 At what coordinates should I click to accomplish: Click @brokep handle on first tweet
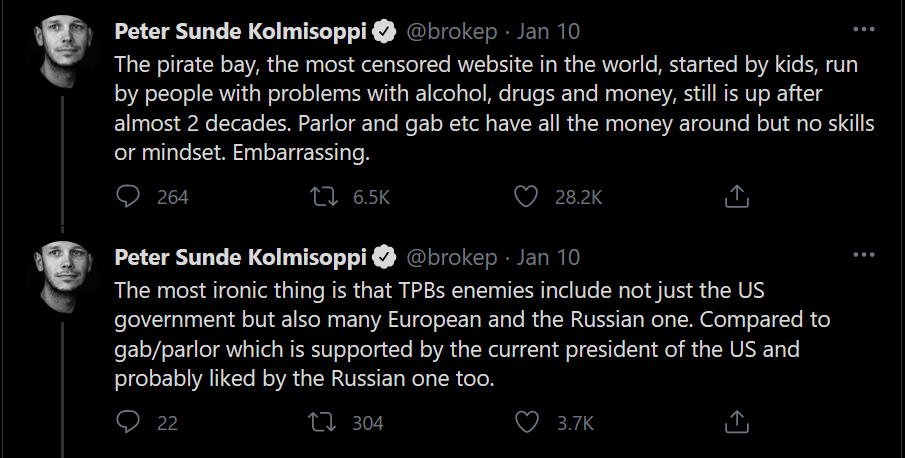450,32
